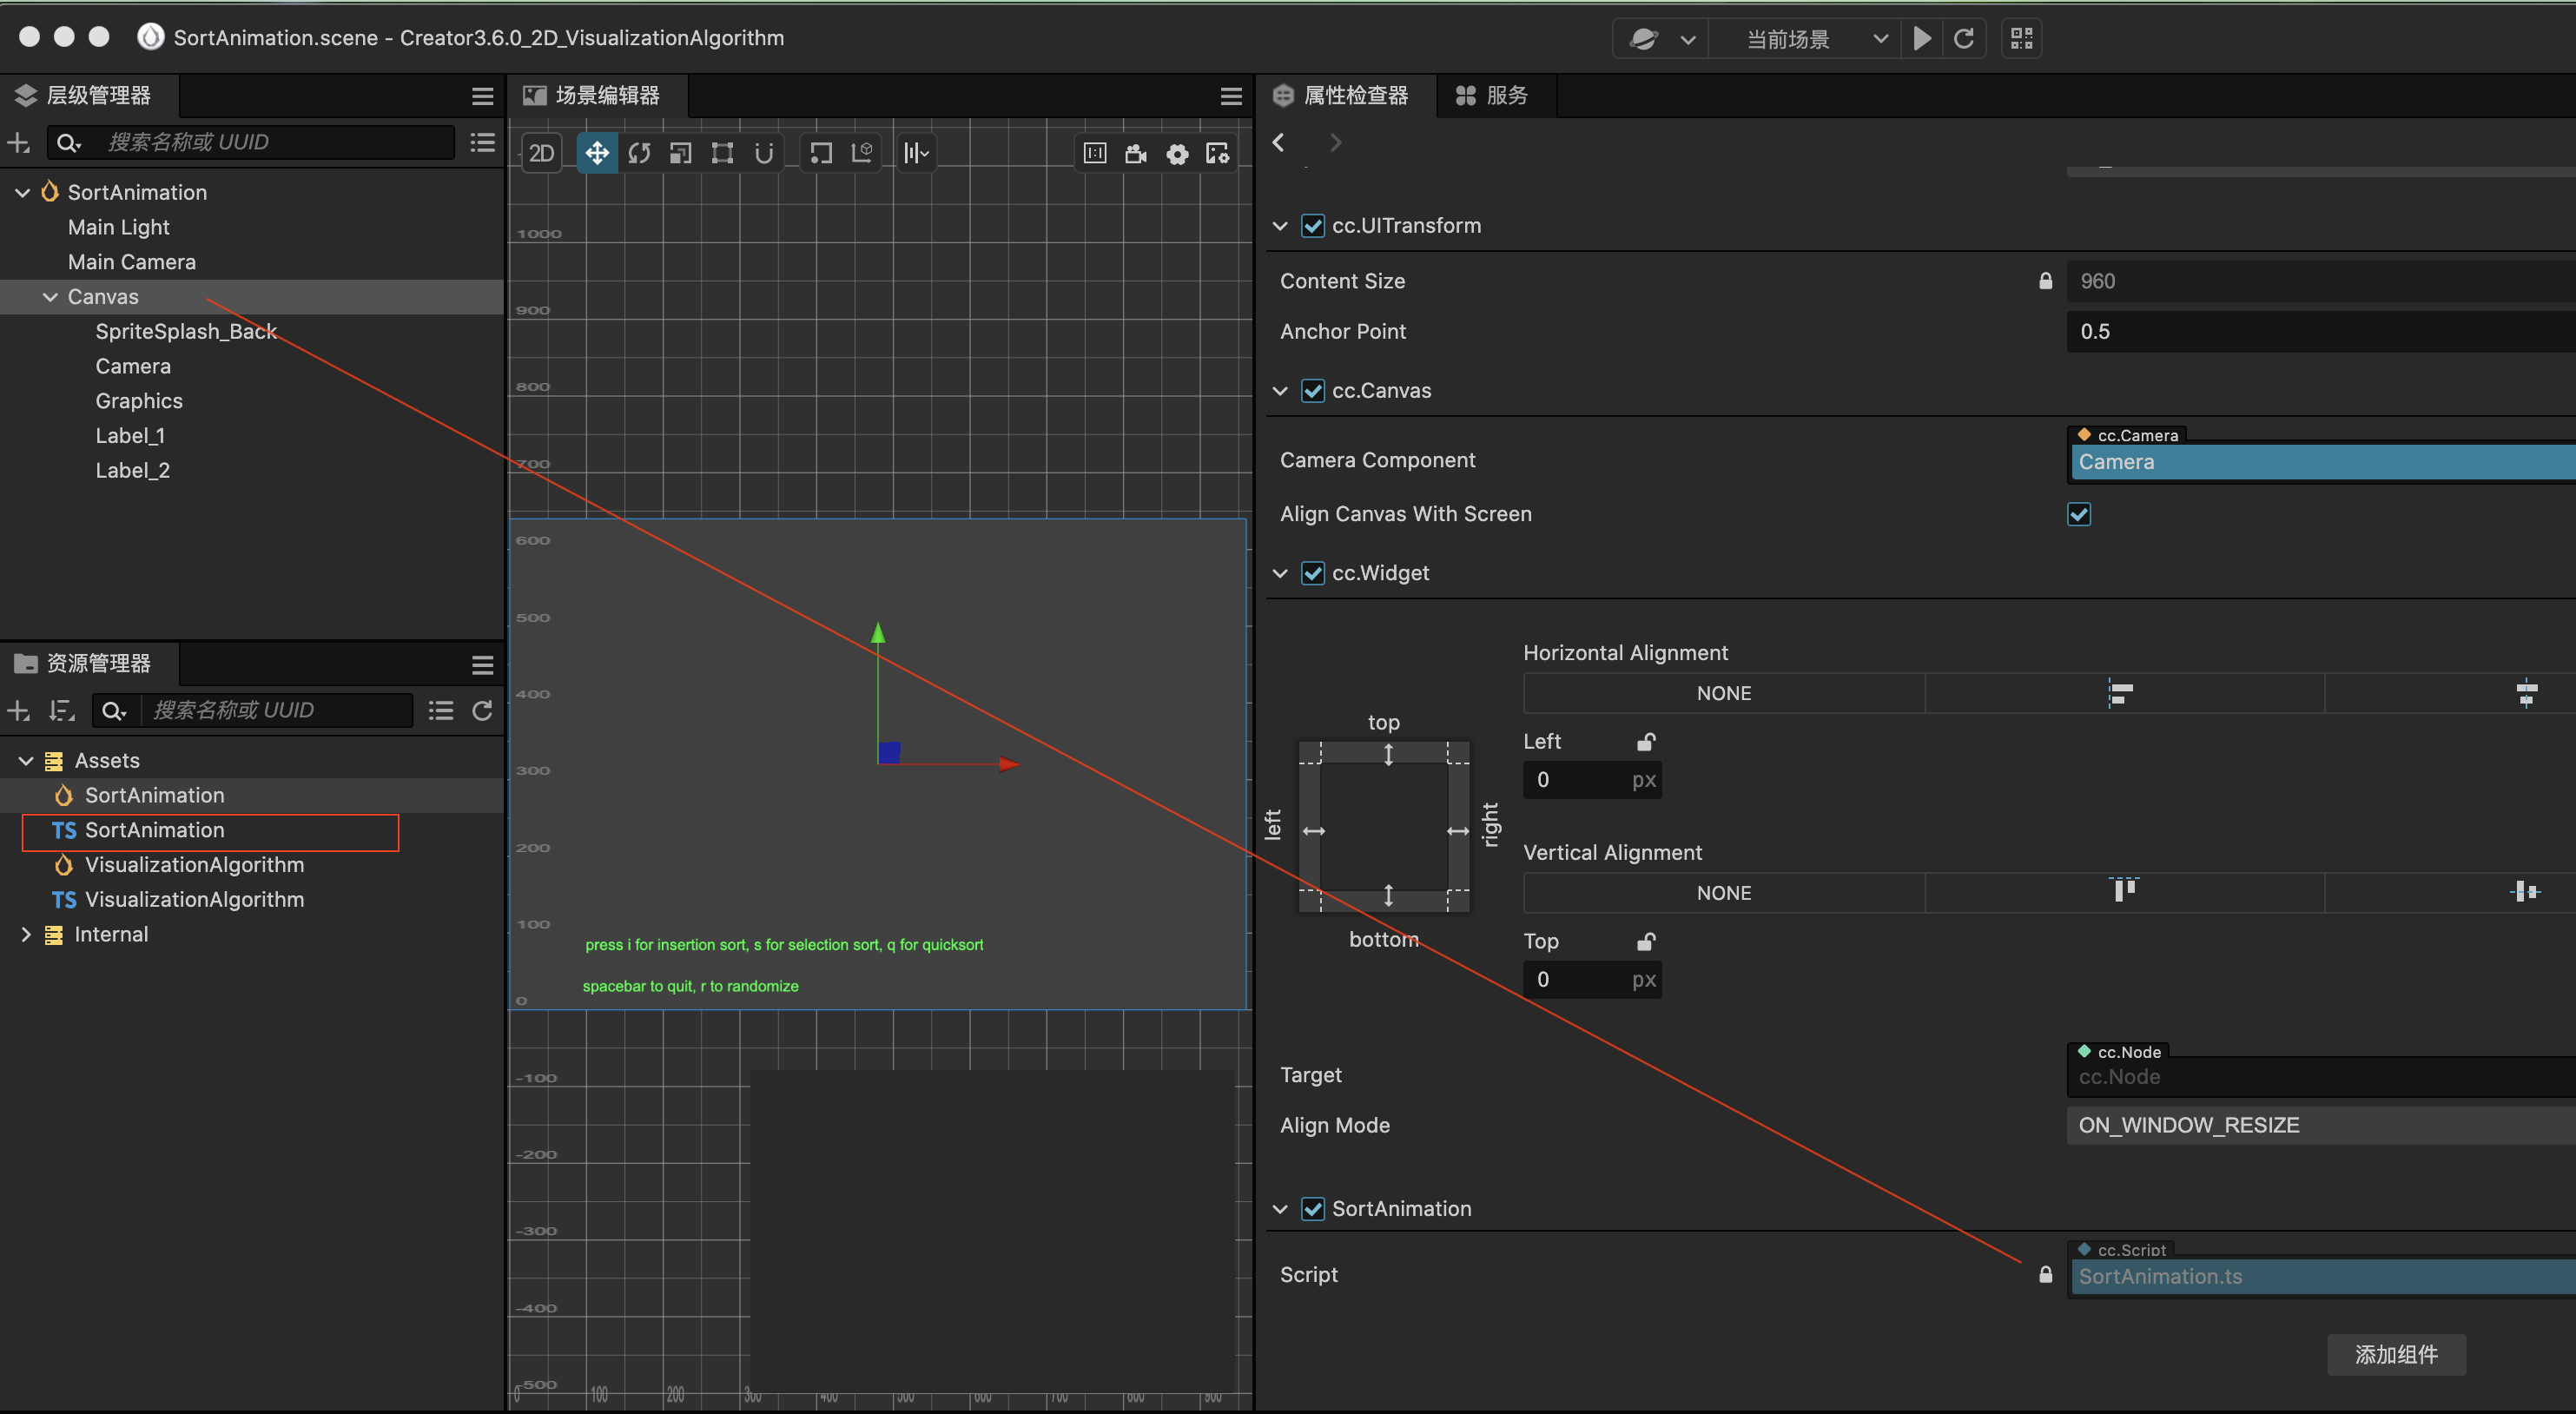Collapse the Canvas node in hierarchy
This screenshot has height=1414, width=2576.
point(50,297)
